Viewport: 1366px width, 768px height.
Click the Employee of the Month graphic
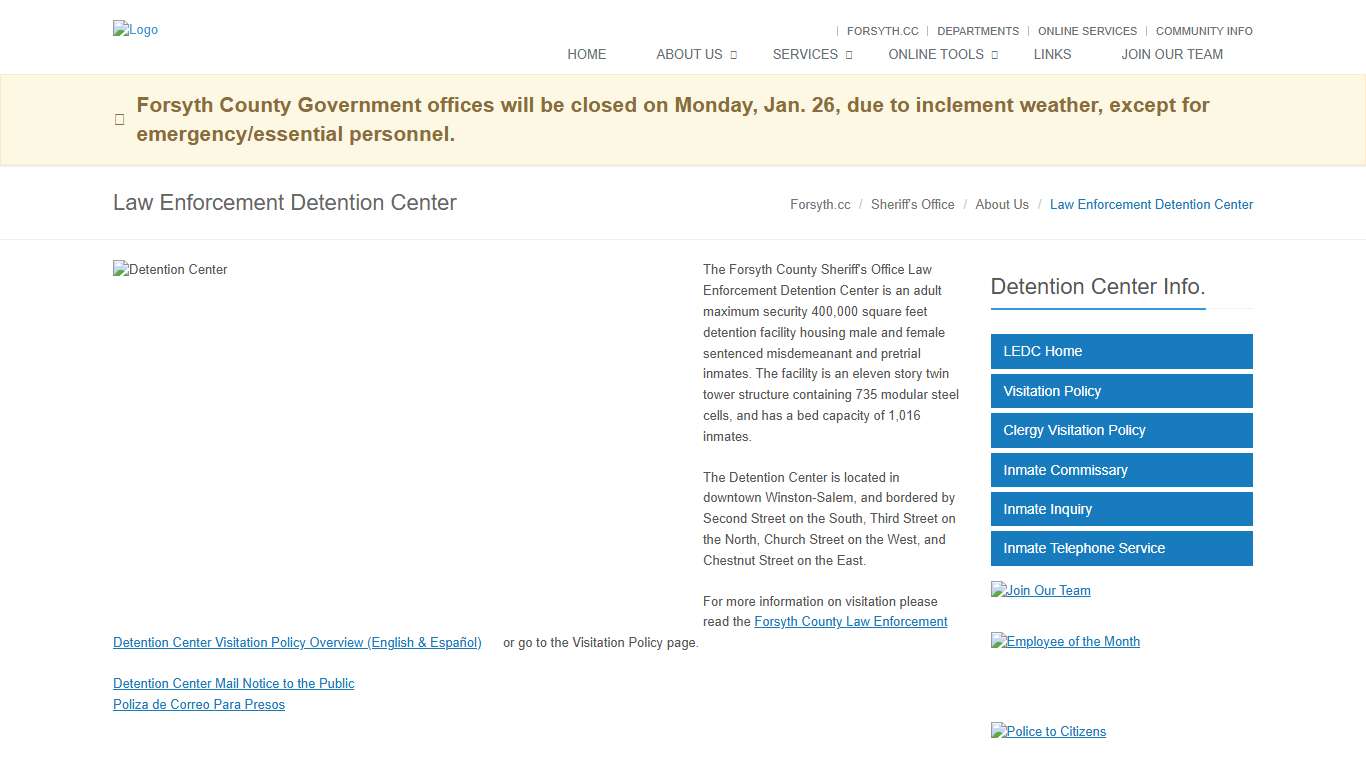pyautogui.click(x=1065, y=641)
